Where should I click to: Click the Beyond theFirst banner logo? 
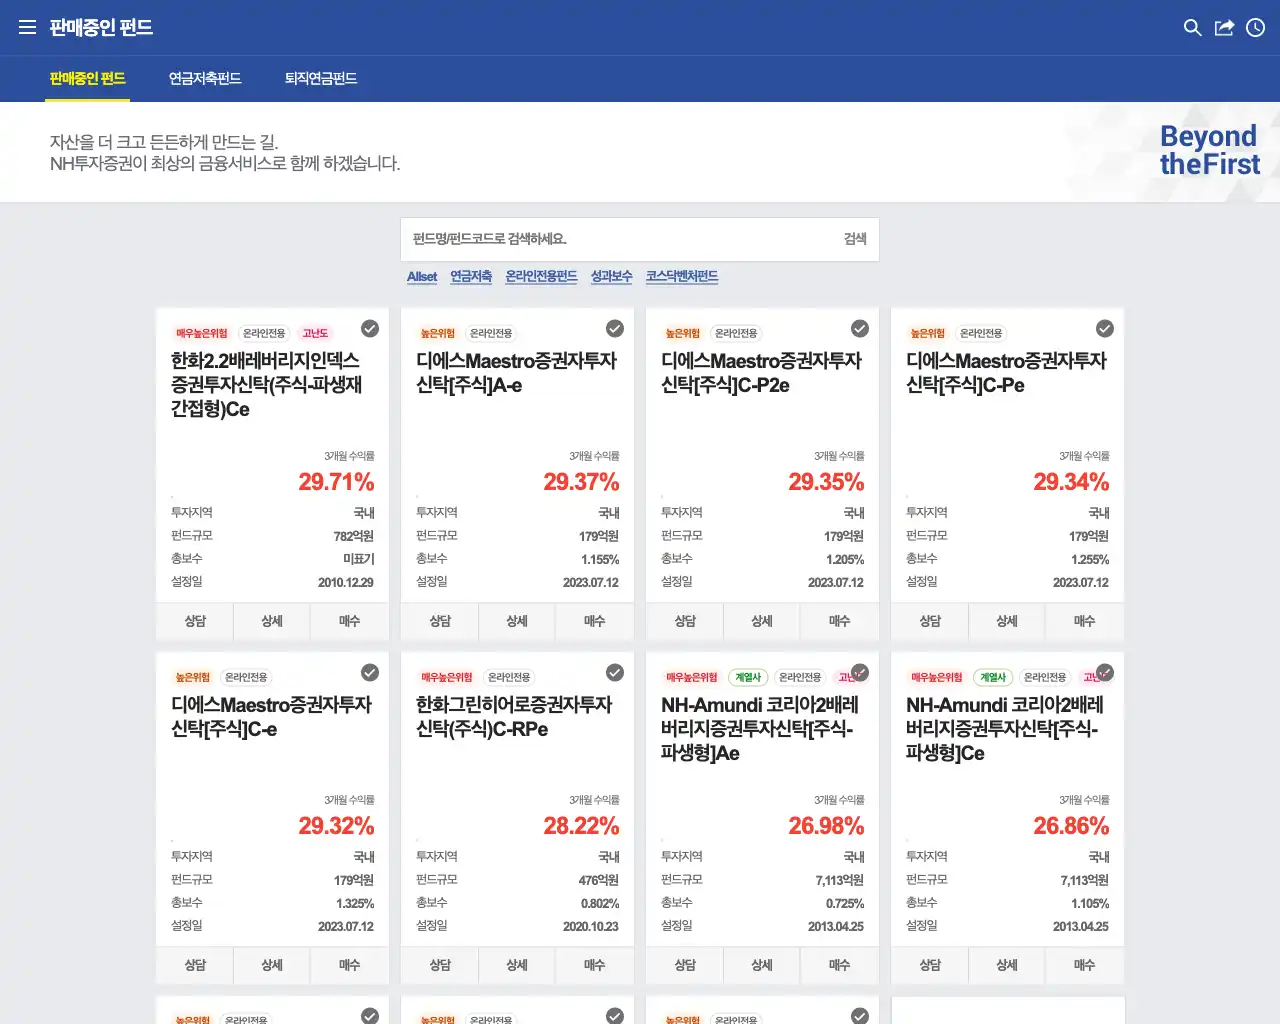coord(1209,150)
